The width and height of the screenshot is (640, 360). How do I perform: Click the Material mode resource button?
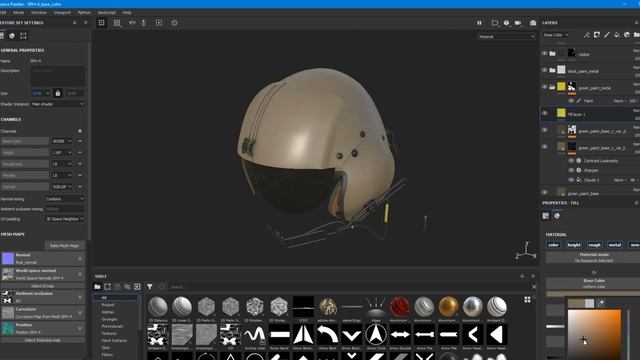594,258
